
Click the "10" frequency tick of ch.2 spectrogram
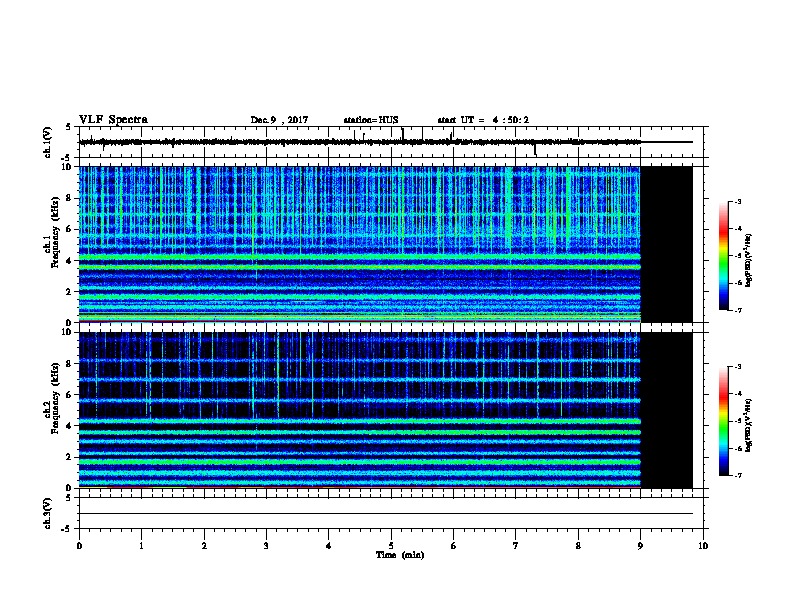tap(68, 332)
